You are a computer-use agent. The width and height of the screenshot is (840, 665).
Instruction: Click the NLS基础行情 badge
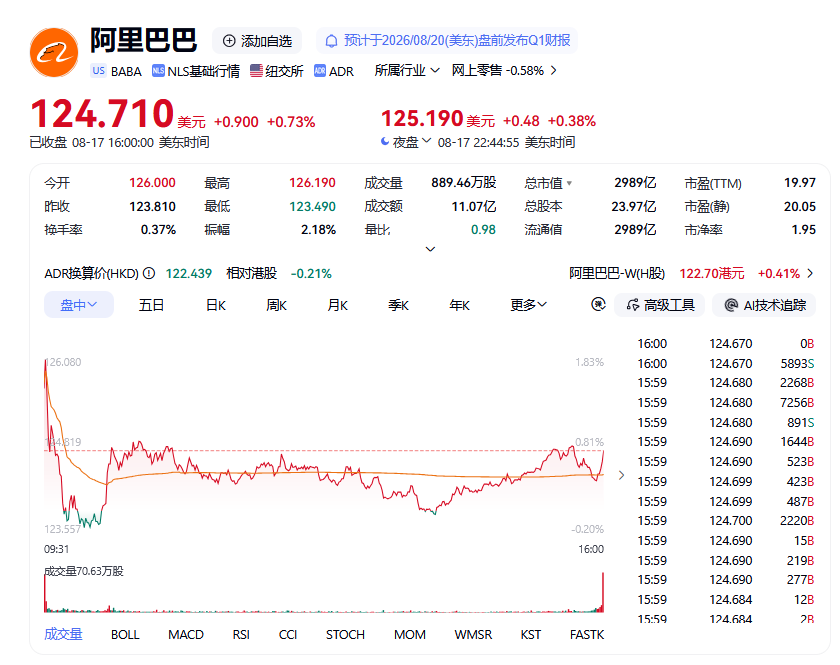[196, 71]
